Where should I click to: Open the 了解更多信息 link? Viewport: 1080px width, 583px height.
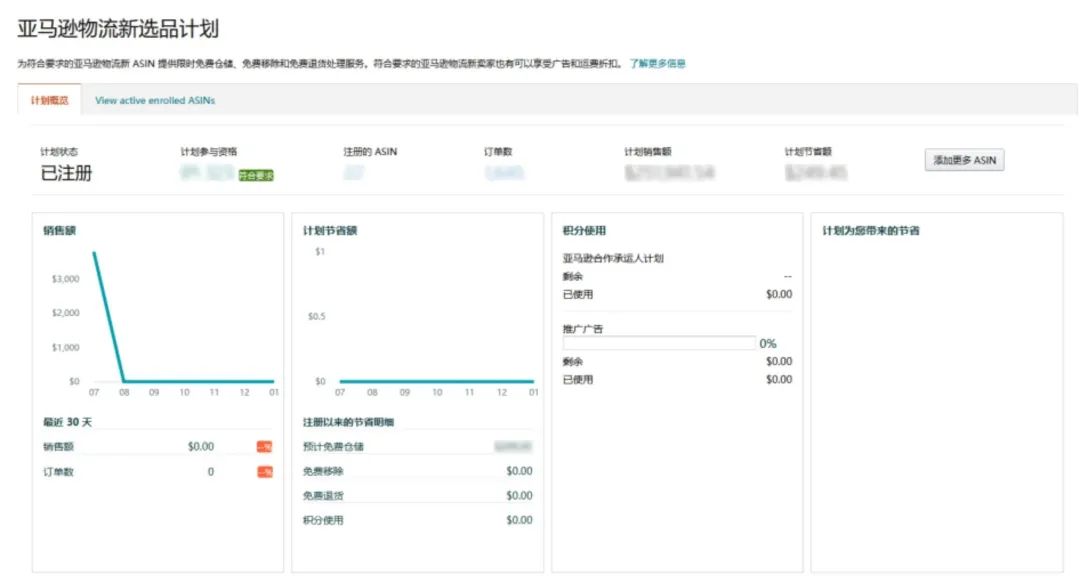click(655, 62)
